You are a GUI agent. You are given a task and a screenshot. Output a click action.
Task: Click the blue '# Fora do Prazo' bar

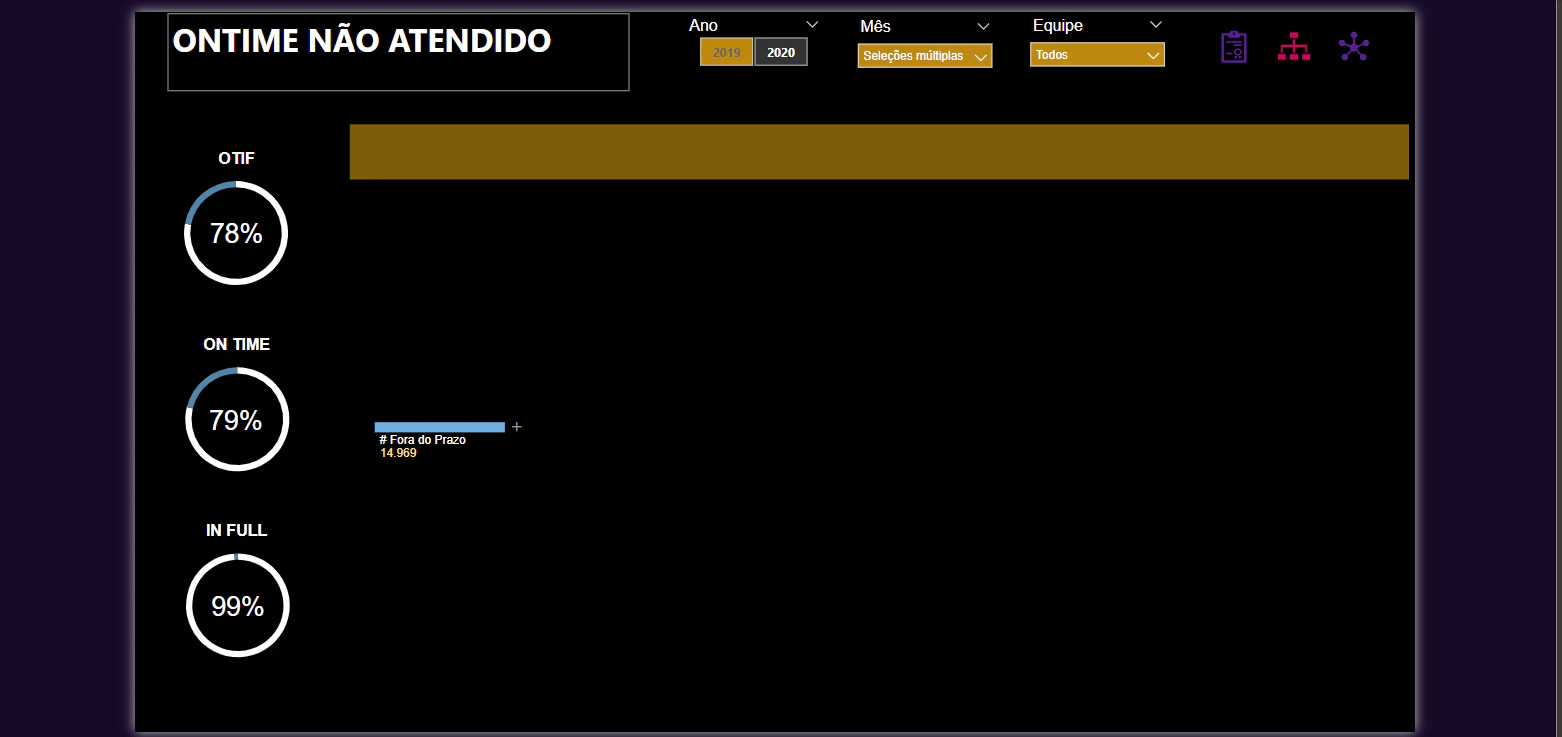click(x=440, y=427)
